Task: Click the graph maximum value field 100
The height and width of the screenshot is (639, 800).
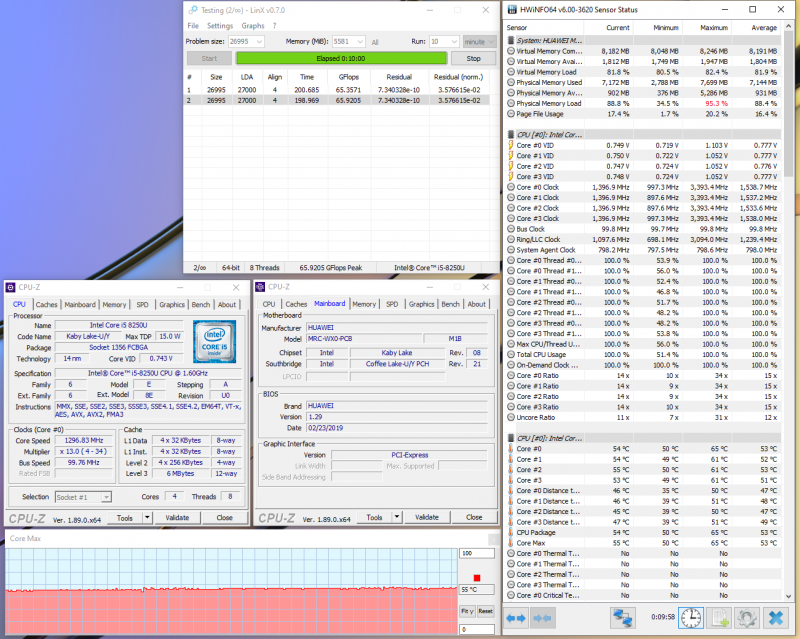Action: [x=477, y=553]
